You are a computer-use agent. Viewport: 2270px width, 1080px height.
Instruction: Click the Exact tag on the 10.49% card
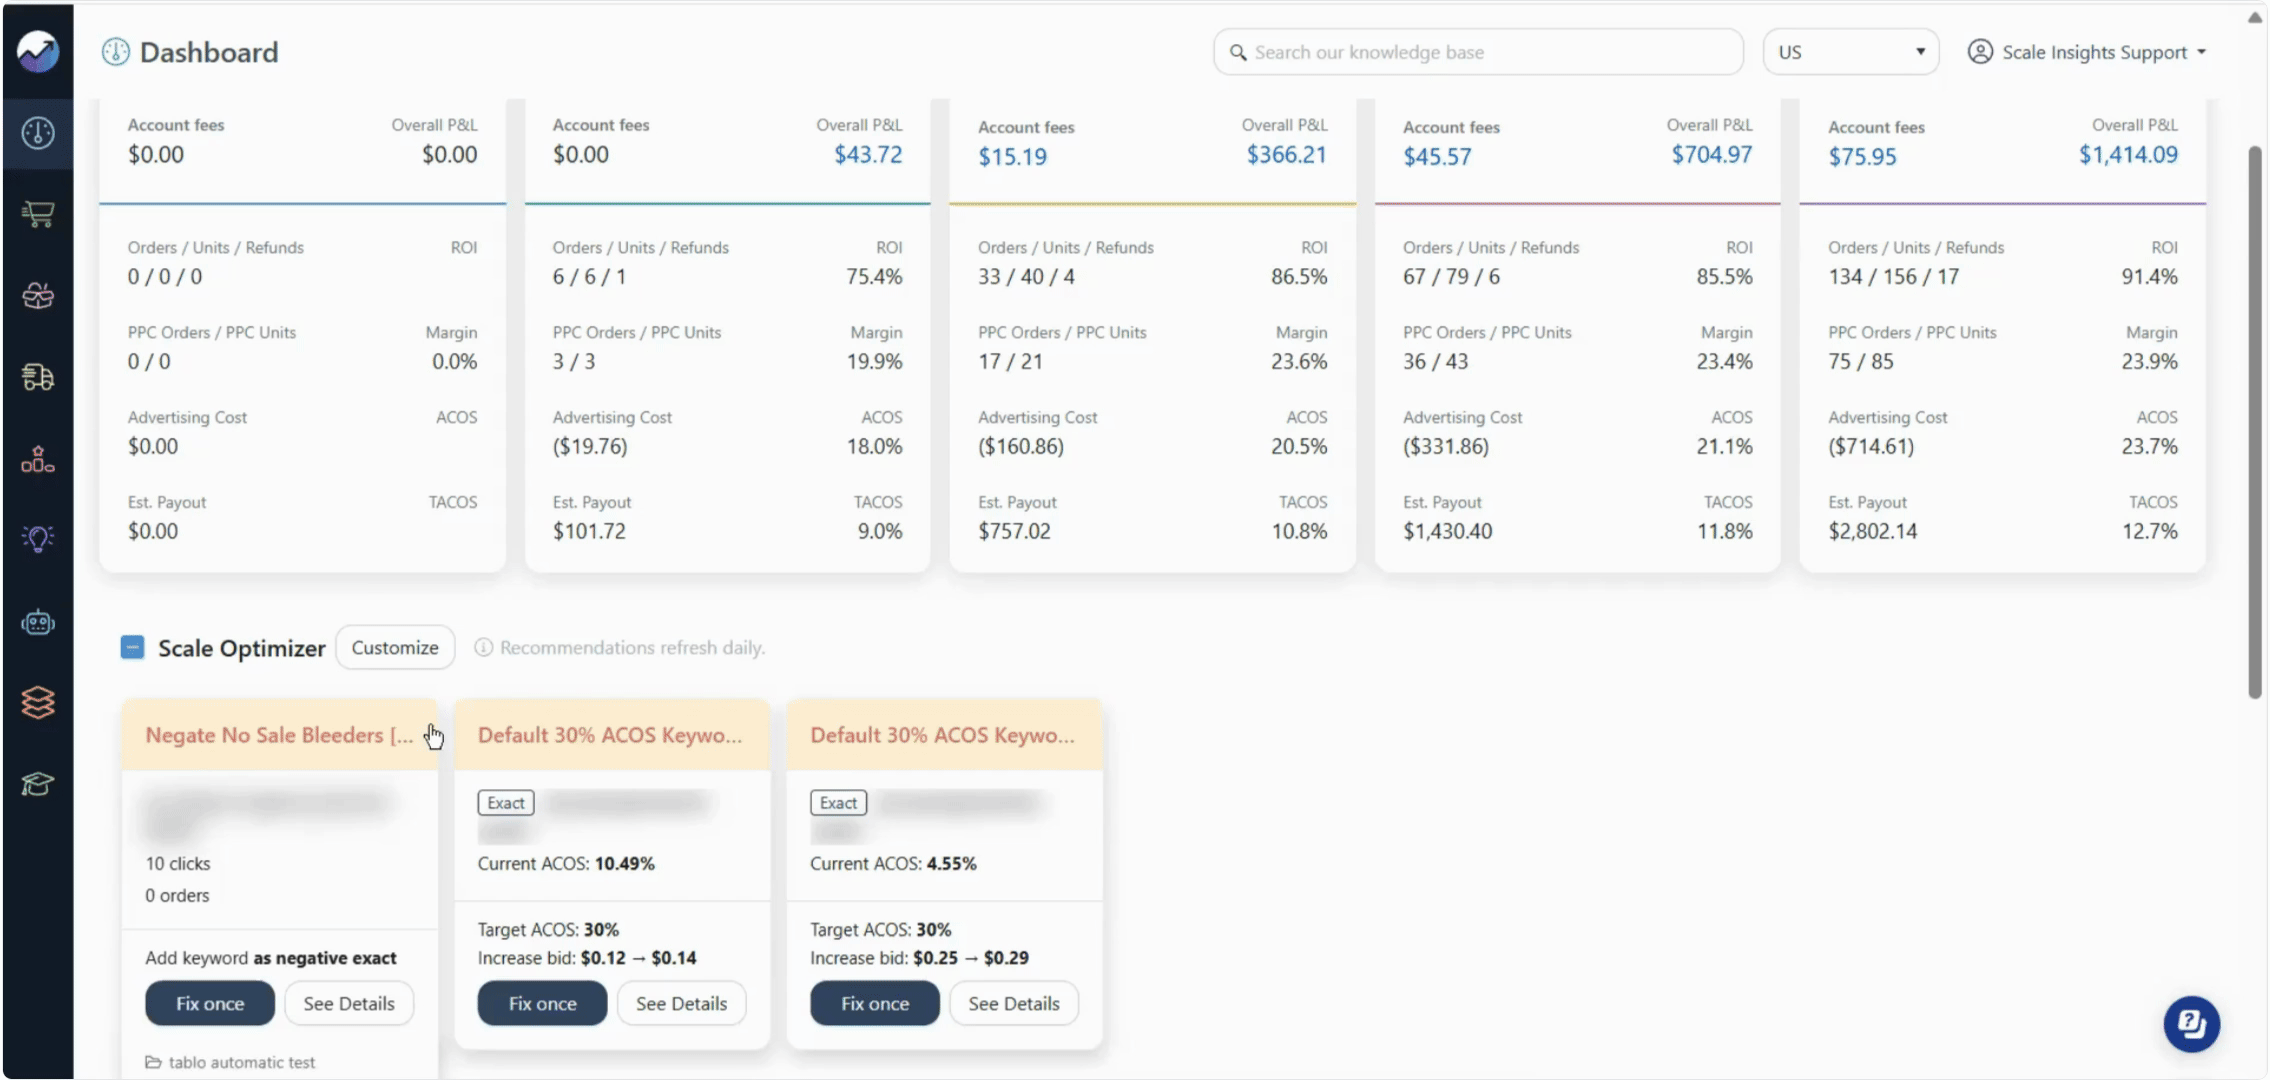click(x=506, y=803)
